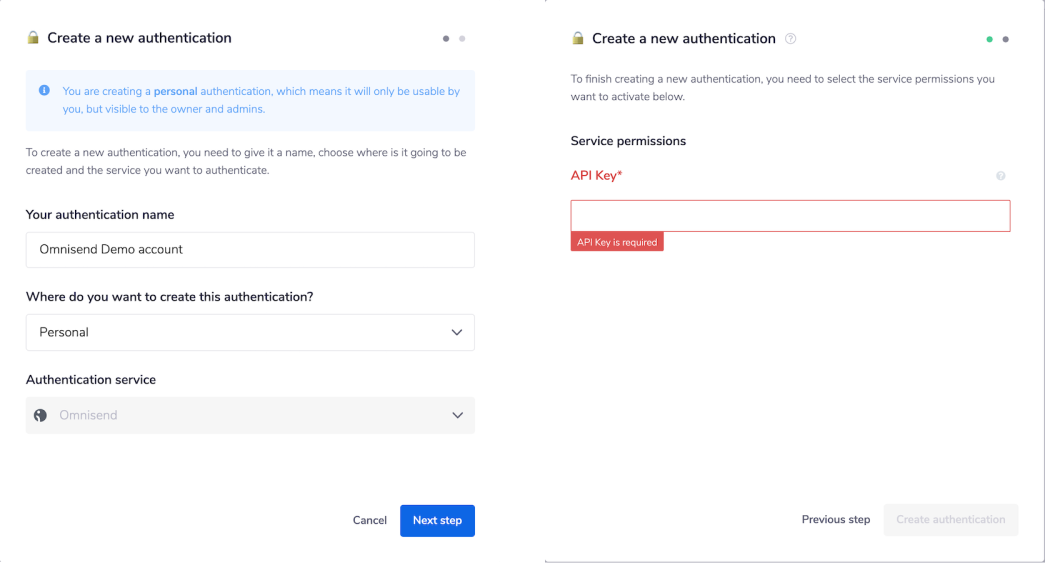
Task: Click the Omnisend globe icon
Action: pos(40,415)
